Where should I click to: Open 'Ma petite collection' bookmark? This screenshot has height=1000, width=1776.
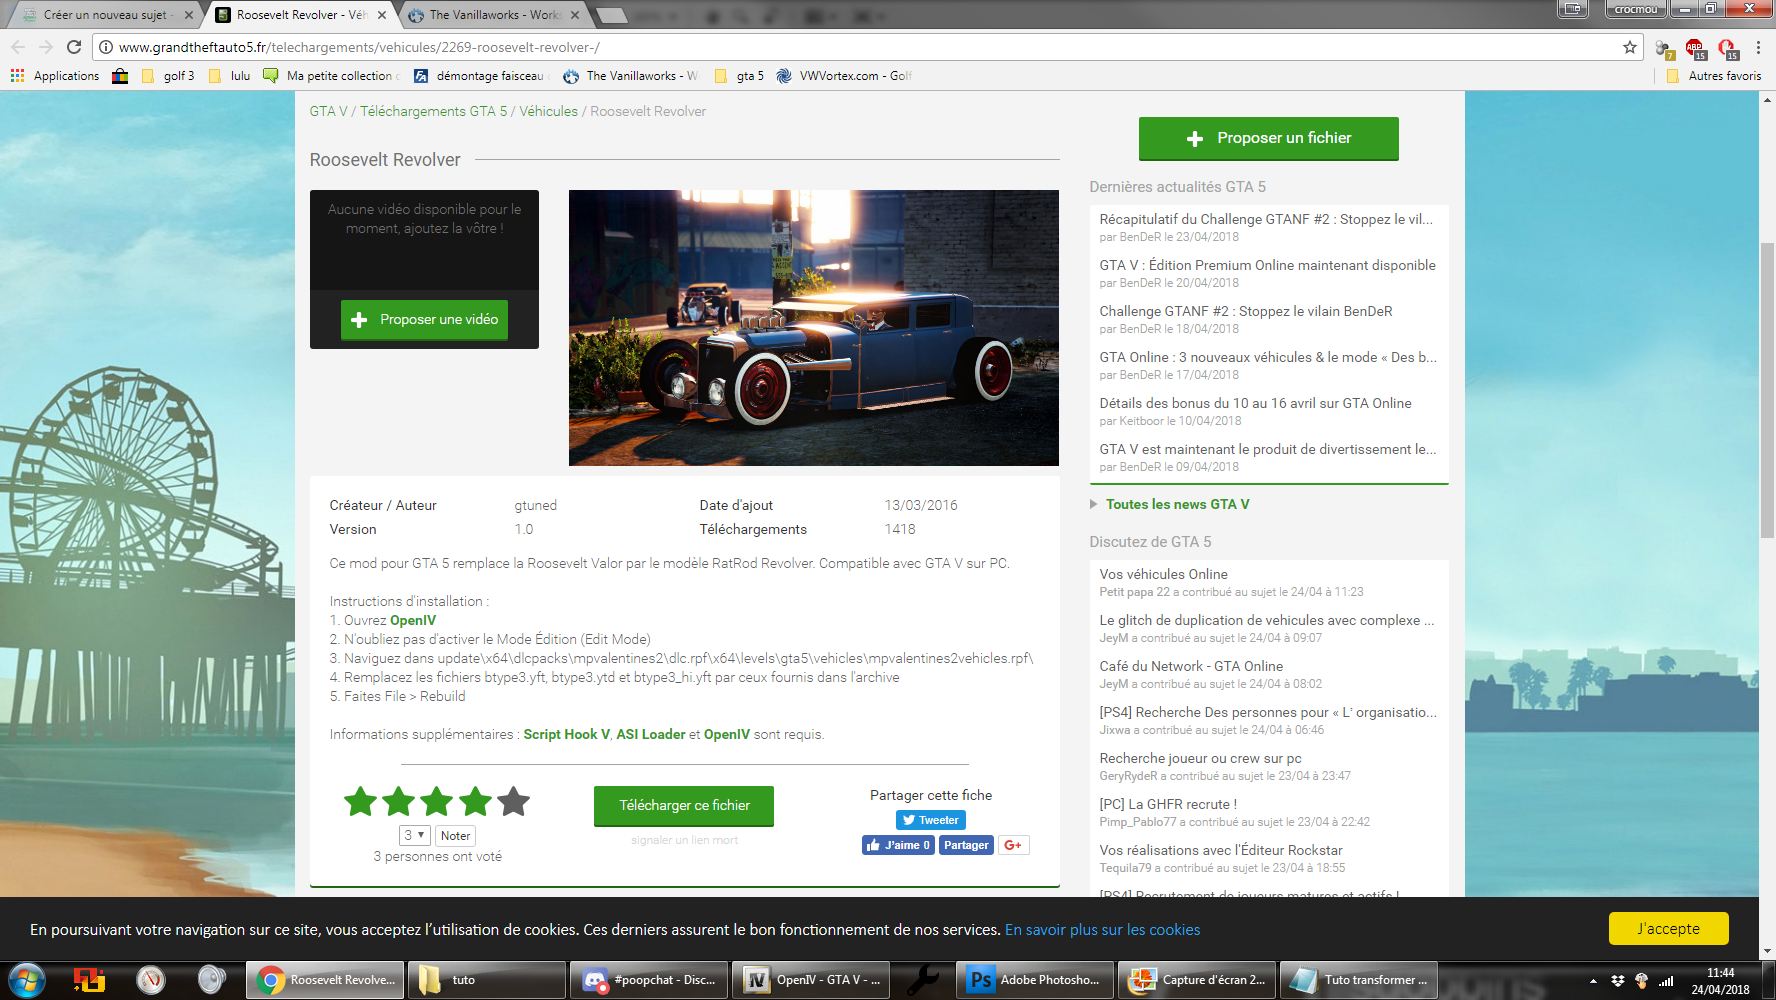point(331,76)
